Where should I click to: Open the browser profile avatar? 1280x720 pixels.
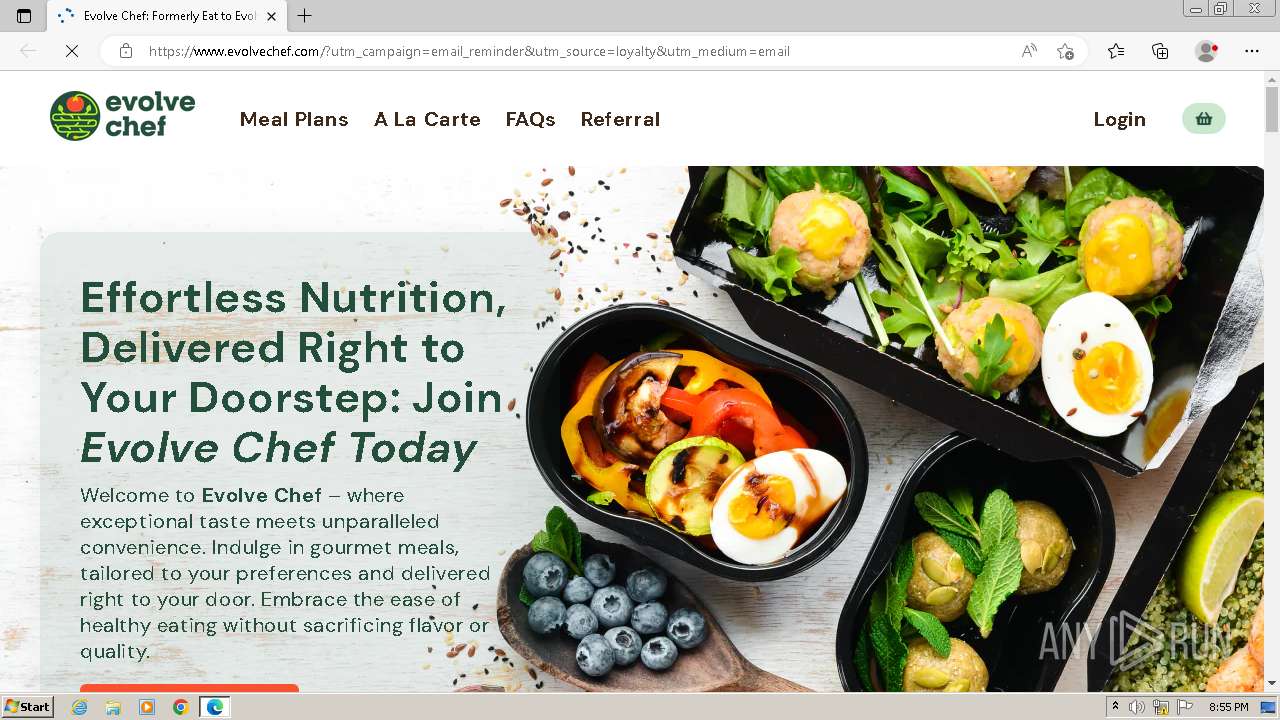[x=1206, y=51]
